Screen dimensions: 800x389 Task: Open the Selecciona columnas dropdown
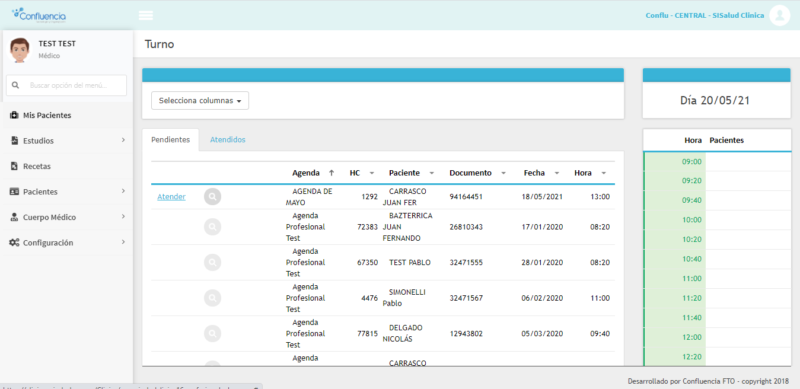tap(200, 101)
